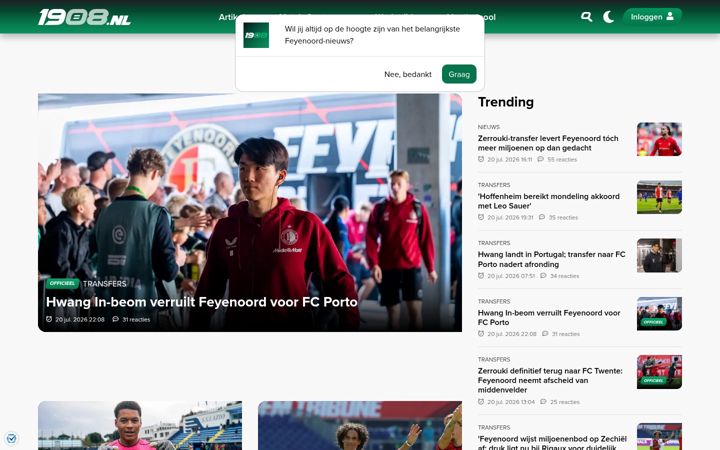Click clock icon beside 20 jul. 2026 19:31
The width and height of the screenshot is (720, 450).
pos(481,217)
